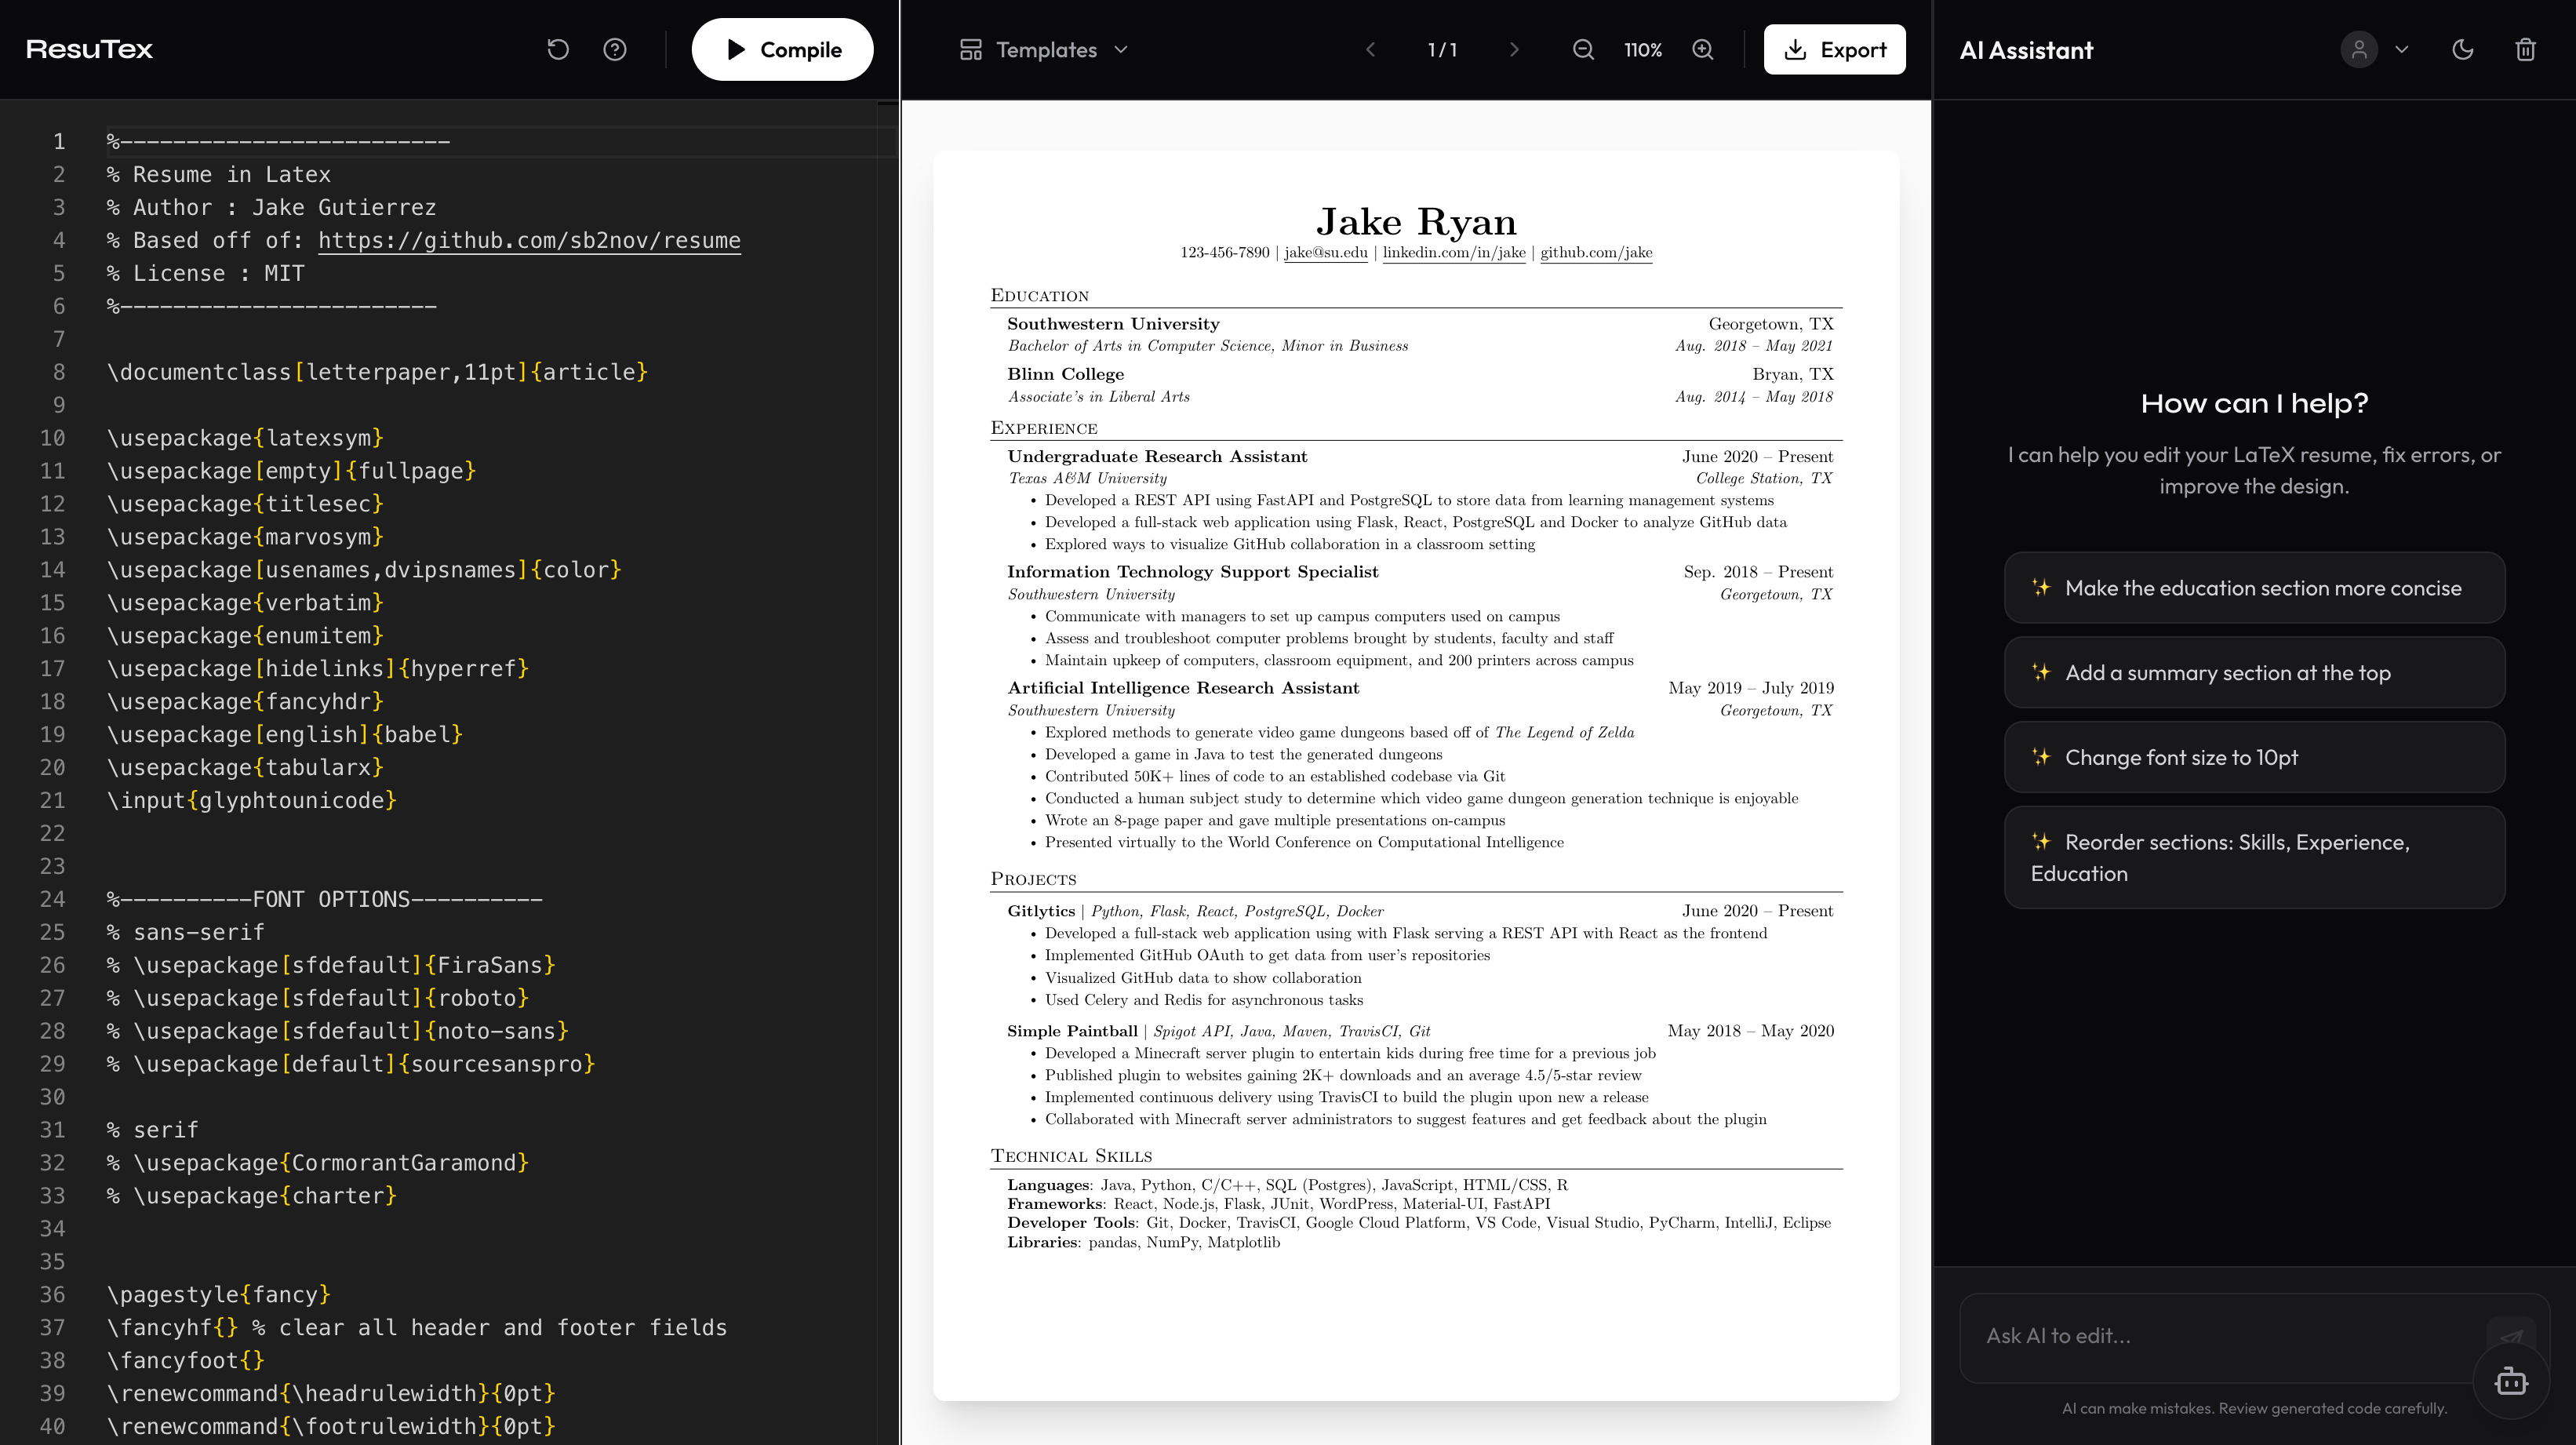Select 'Change font size to 10pt' suggestion
Screen dimensions: 2576x1445
coord(2254,758)
